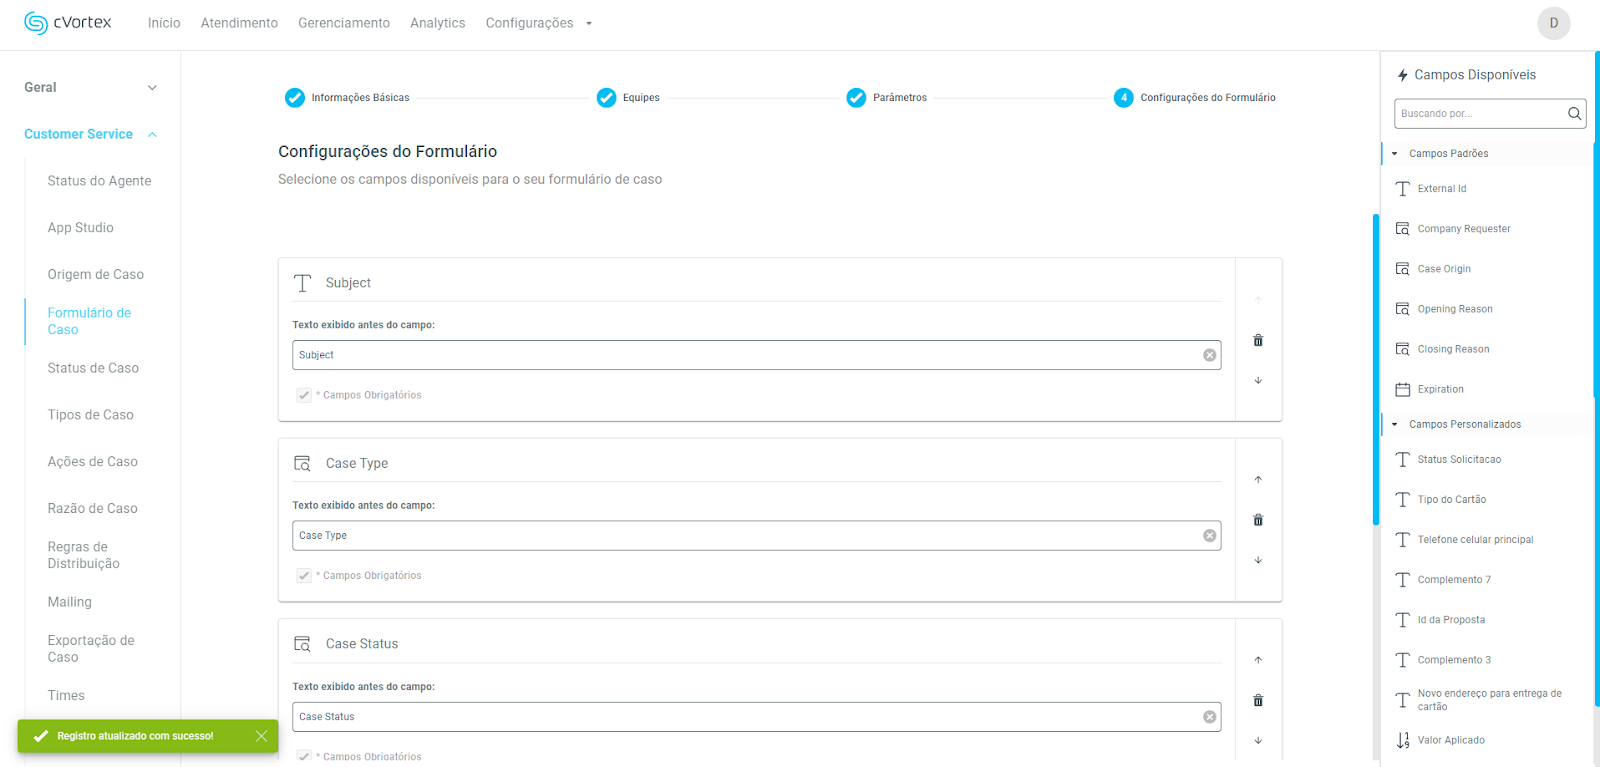Toggle Campos Obrigatórios checkbox for Case Status
1600x767 pixels.
(x=304, y=756)
